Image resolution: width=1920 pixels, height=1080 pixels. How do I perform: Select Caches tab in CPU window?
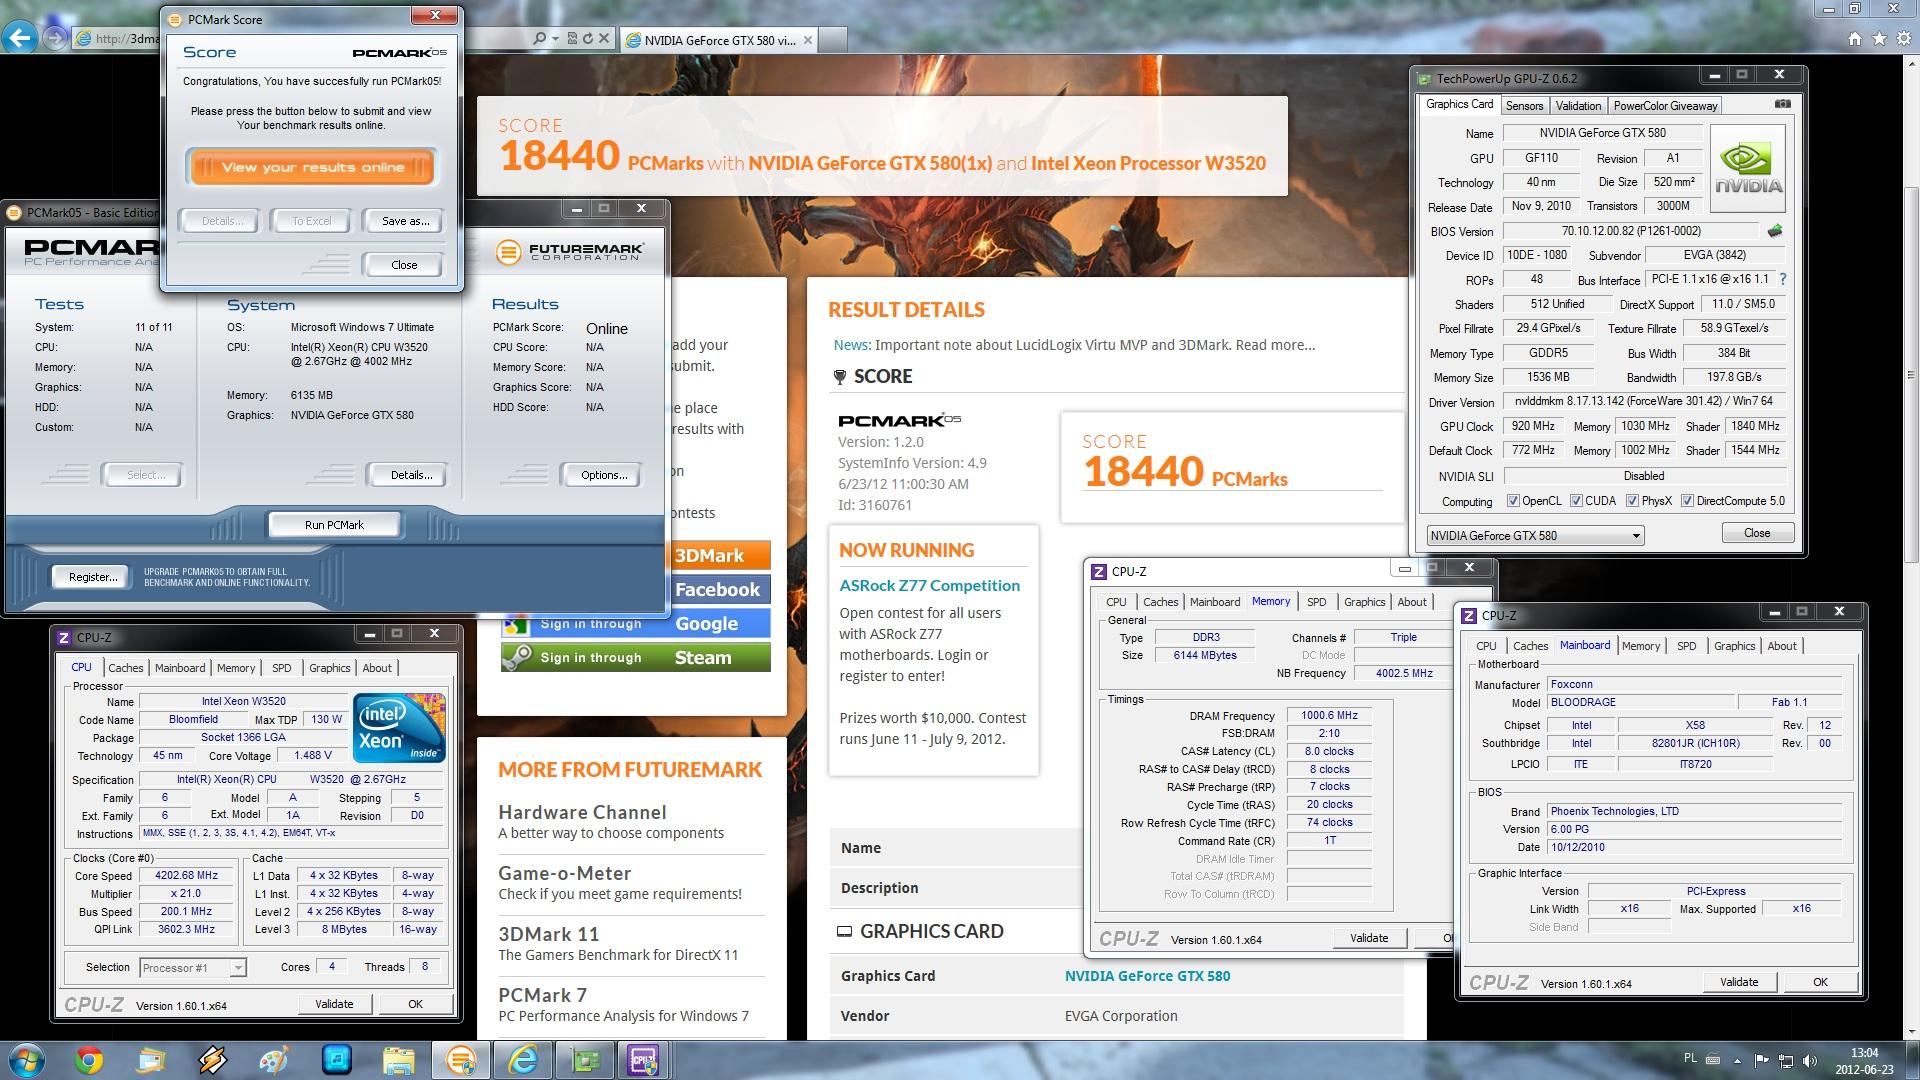tap(126, 668)
